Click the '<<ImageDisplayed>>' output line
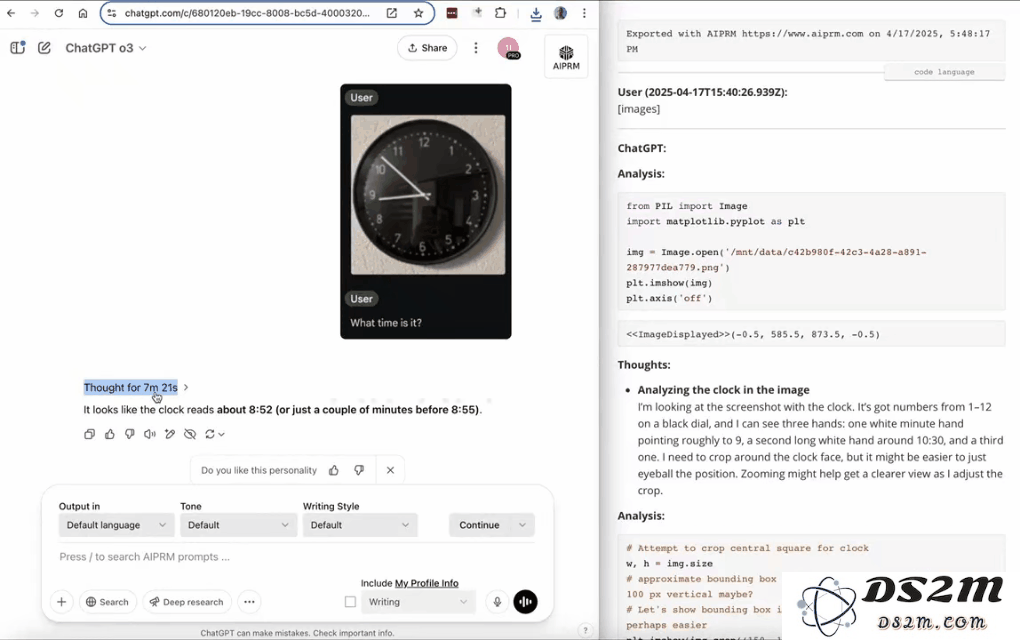 pyautogui.click(x=753, y=334)
